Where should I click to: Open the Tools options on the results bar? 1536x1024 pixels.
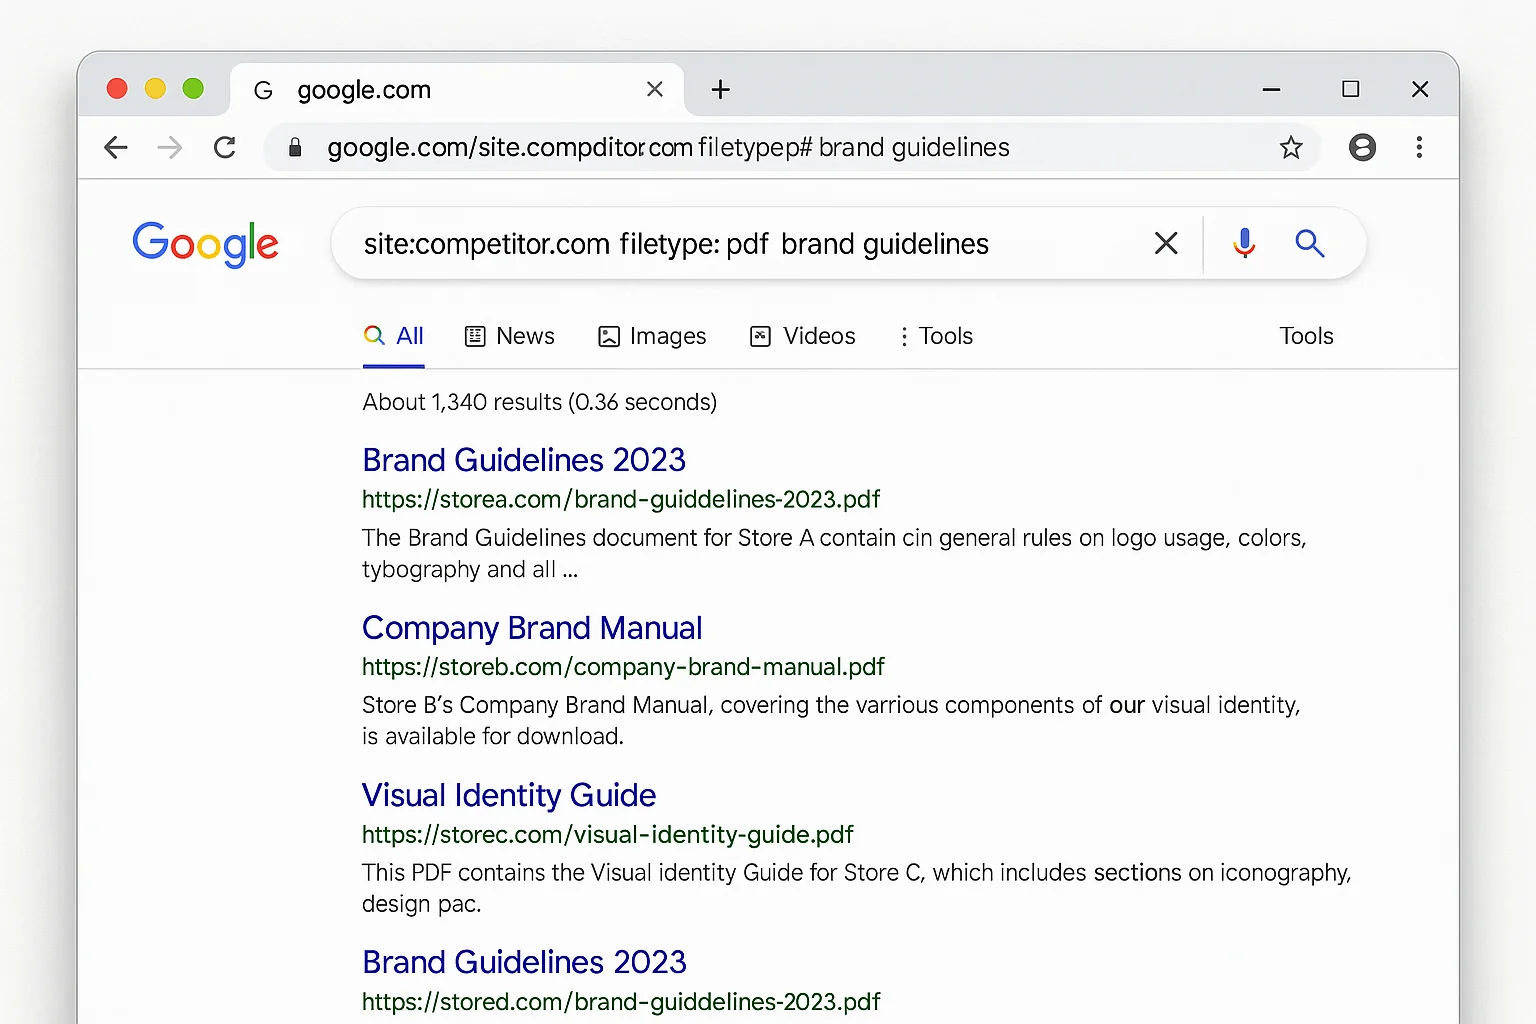point(934,336)
